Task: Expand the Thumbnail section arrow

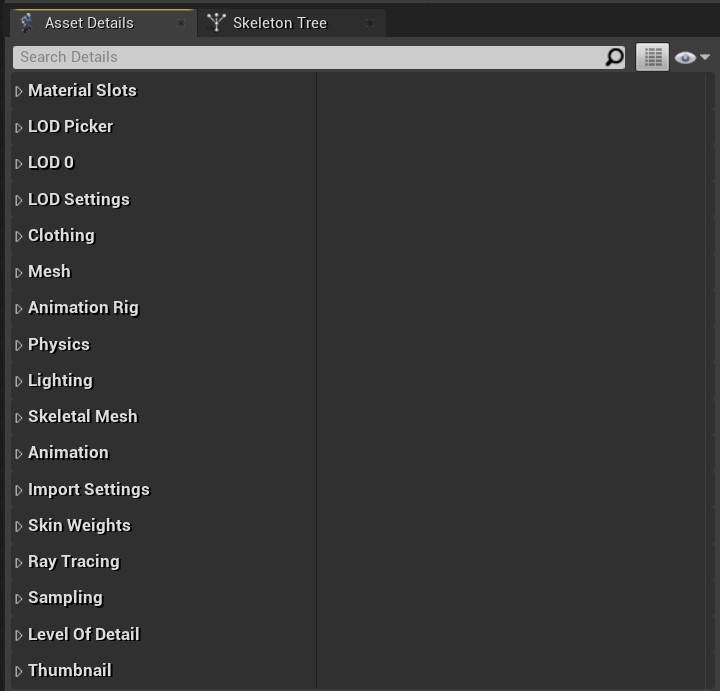Action: point(18,672)
